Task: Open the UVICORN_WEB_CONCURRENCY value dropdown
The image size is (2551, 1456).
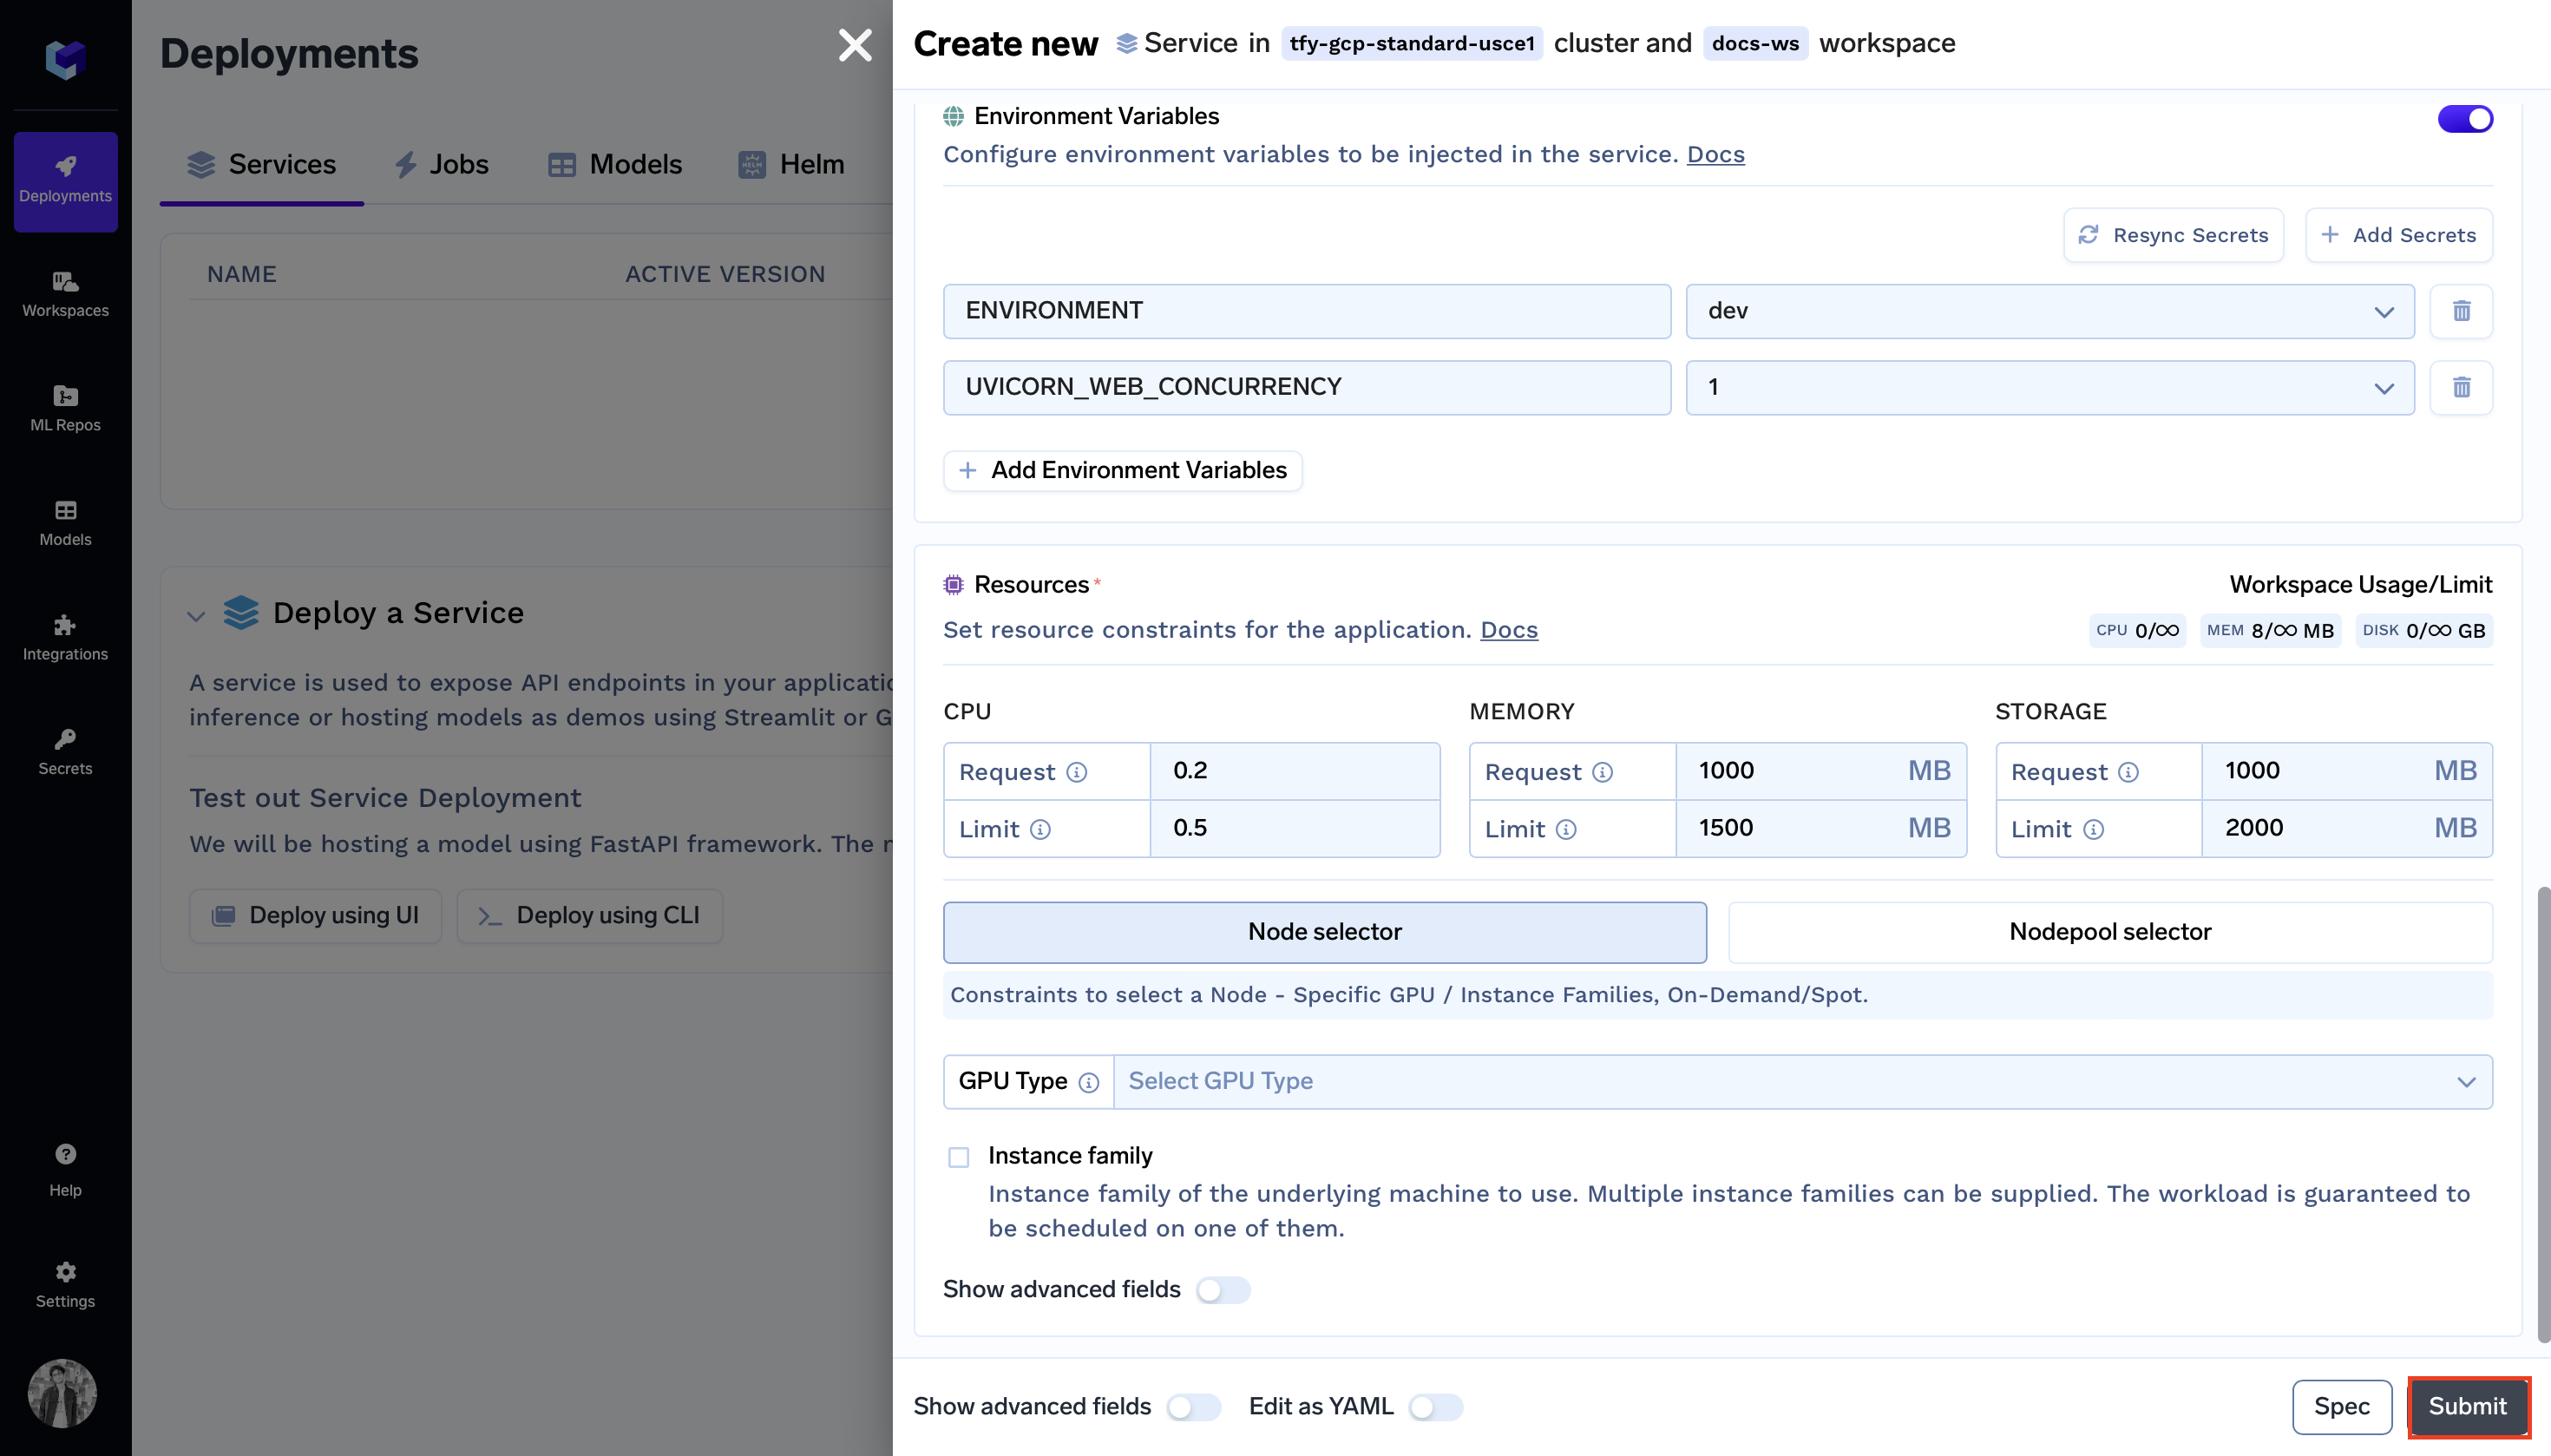Action: click(2050, 387)
